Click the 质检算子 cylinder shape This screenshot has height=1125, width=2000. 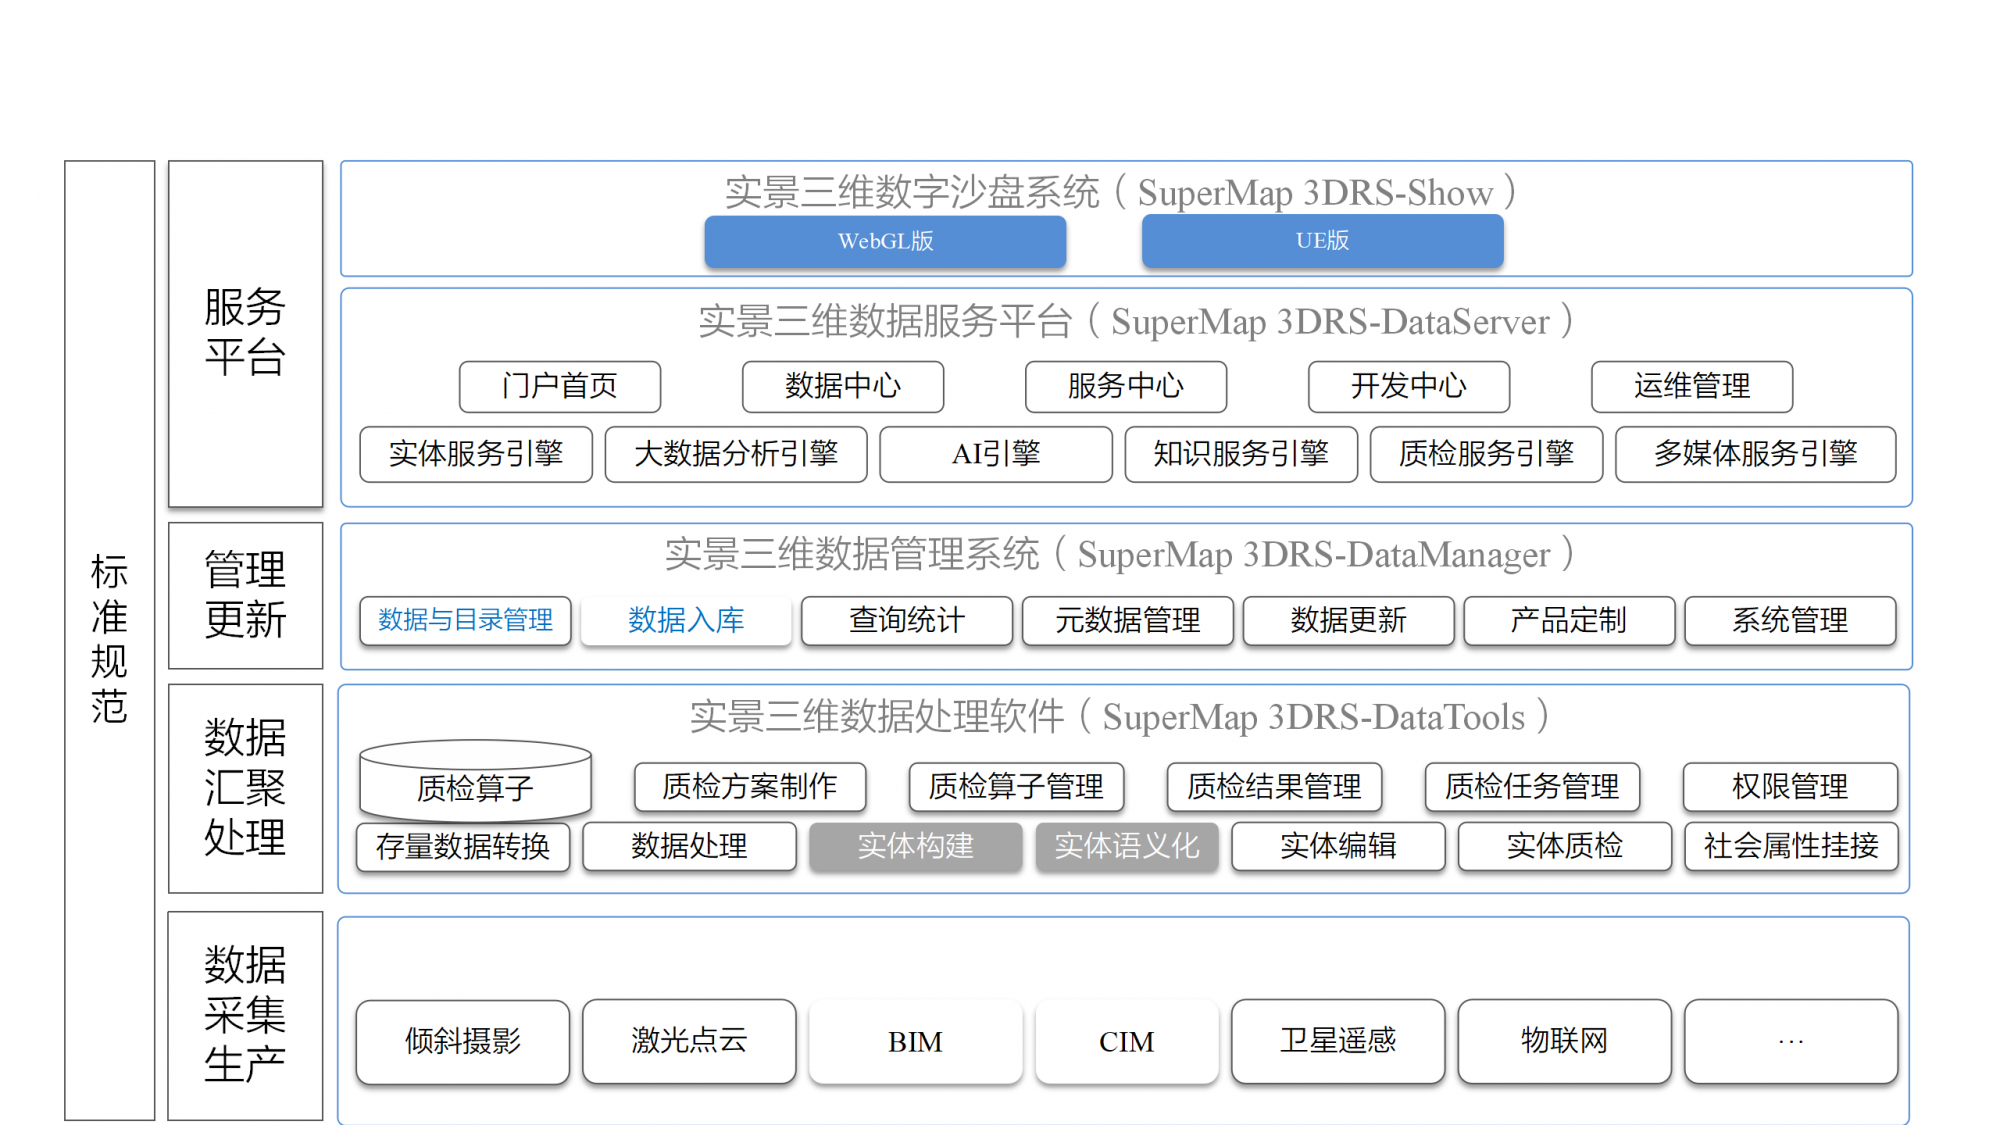[x=475, y=781]
